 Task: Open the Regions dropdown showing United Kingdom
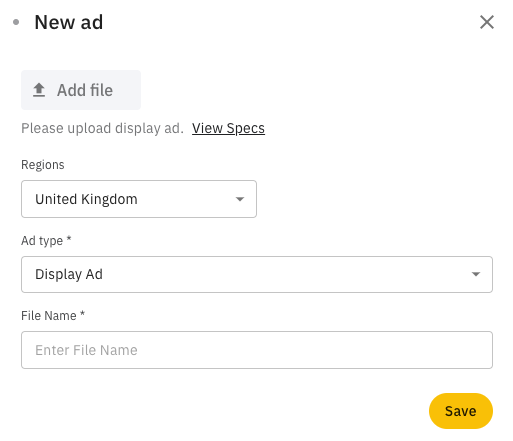[x=139, y=199]
